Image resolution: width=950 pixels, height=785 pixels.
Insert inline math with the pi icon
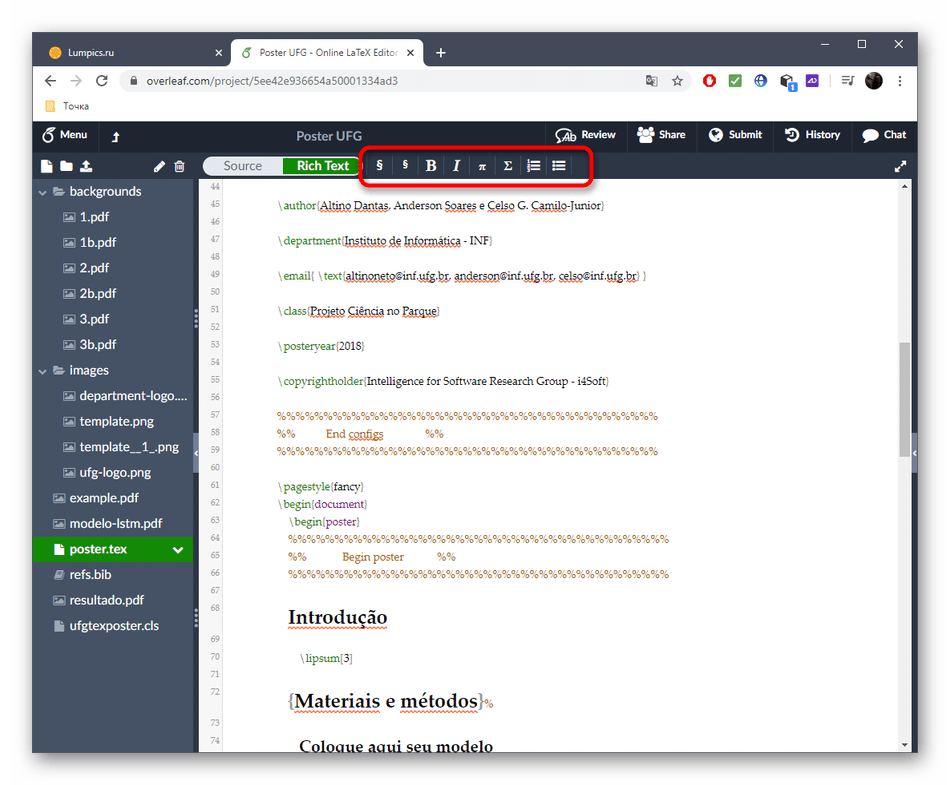tap(482, 166)
